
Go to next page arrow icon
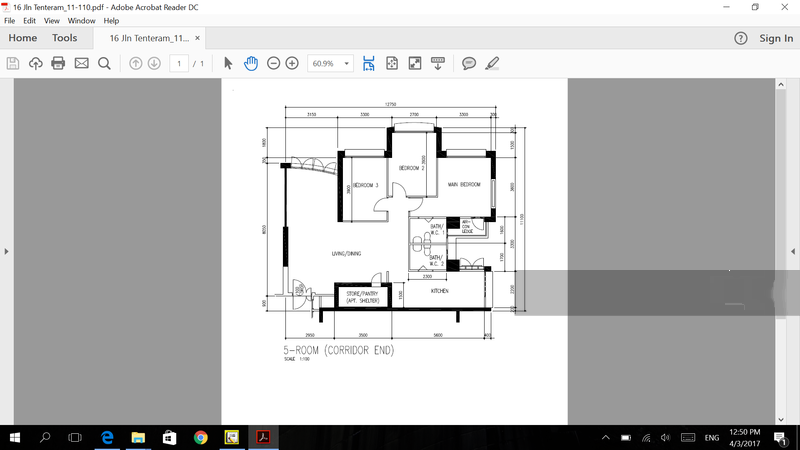click(x=154, y=63)
